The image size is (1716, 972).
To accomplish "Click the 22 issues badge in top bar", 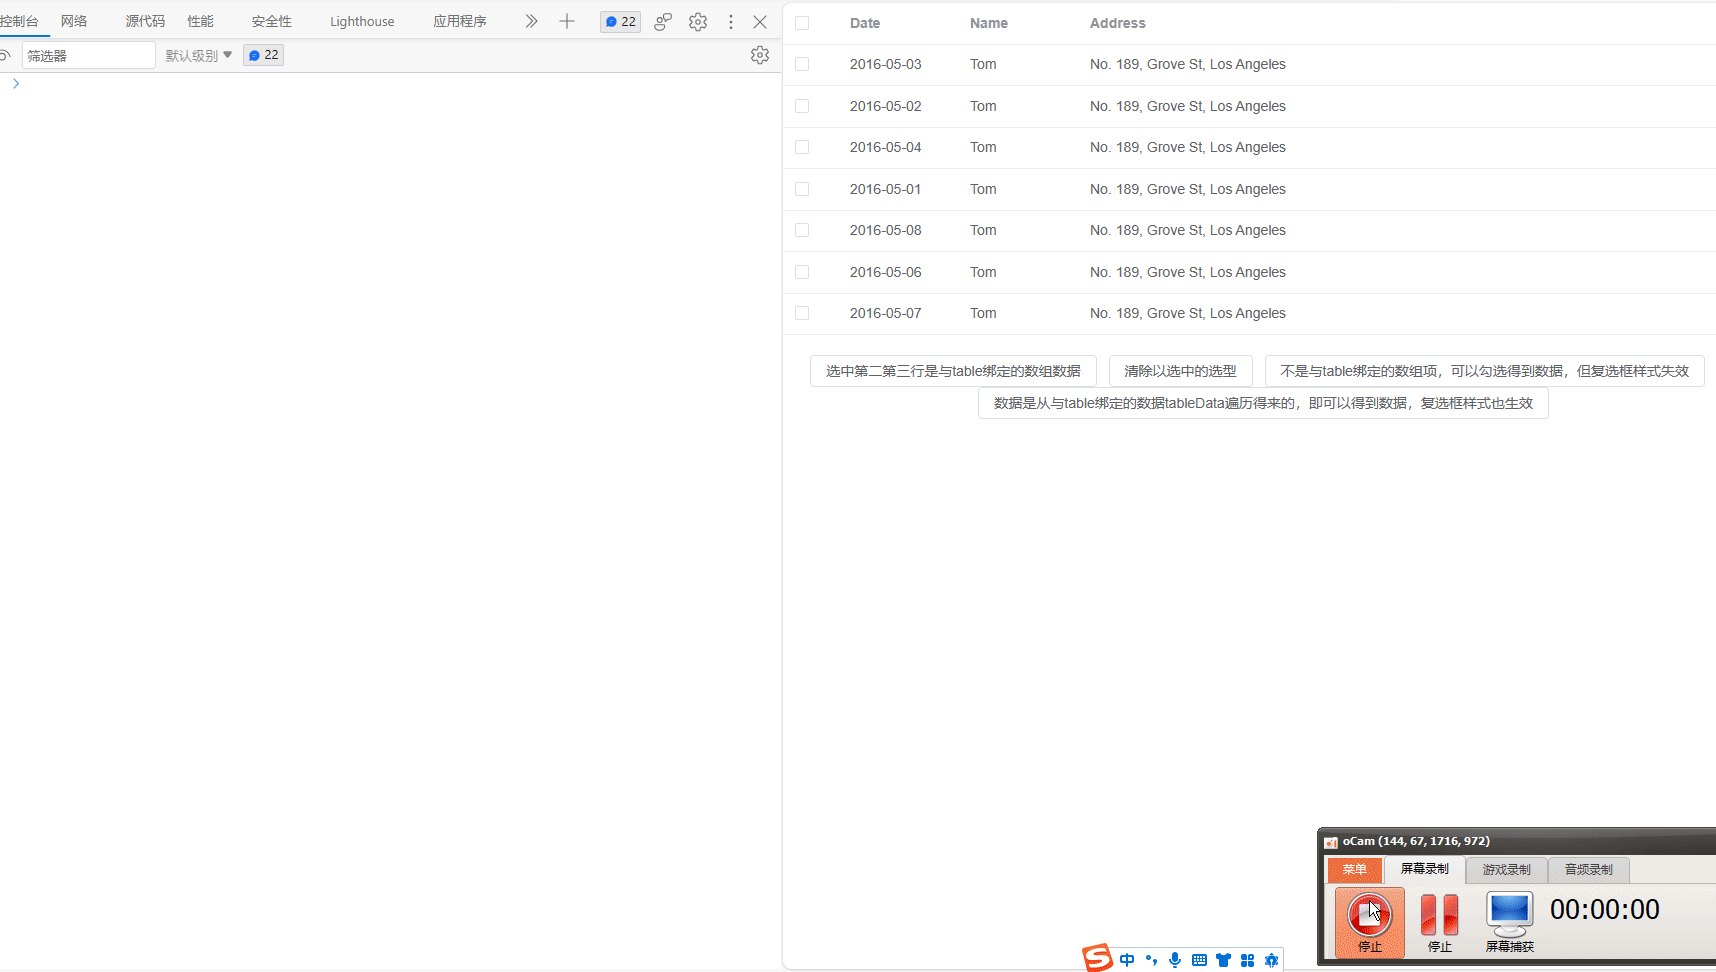I will coord(620,22).
